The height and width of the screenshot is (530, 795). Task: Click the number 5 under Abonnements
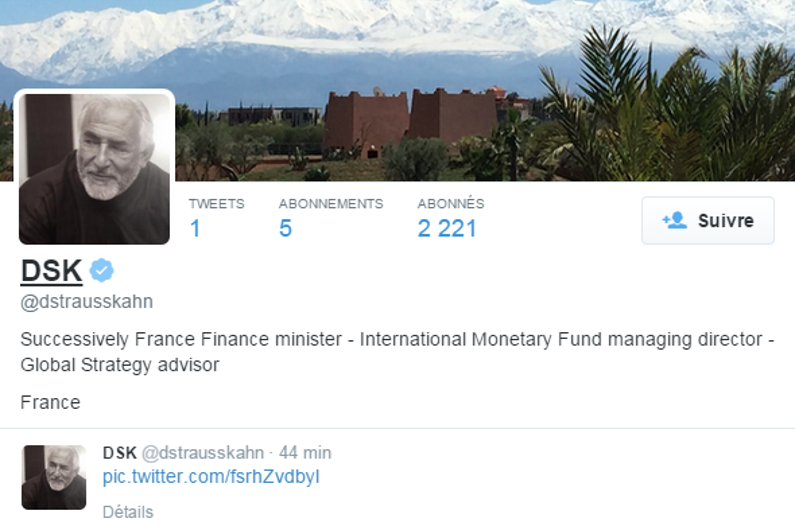tap(285, 228)
